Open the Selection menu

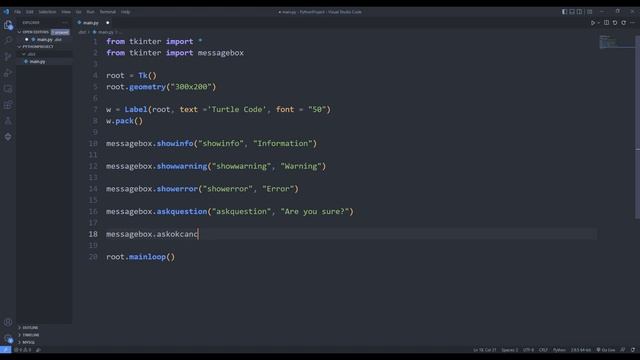[x=47, y=12]
